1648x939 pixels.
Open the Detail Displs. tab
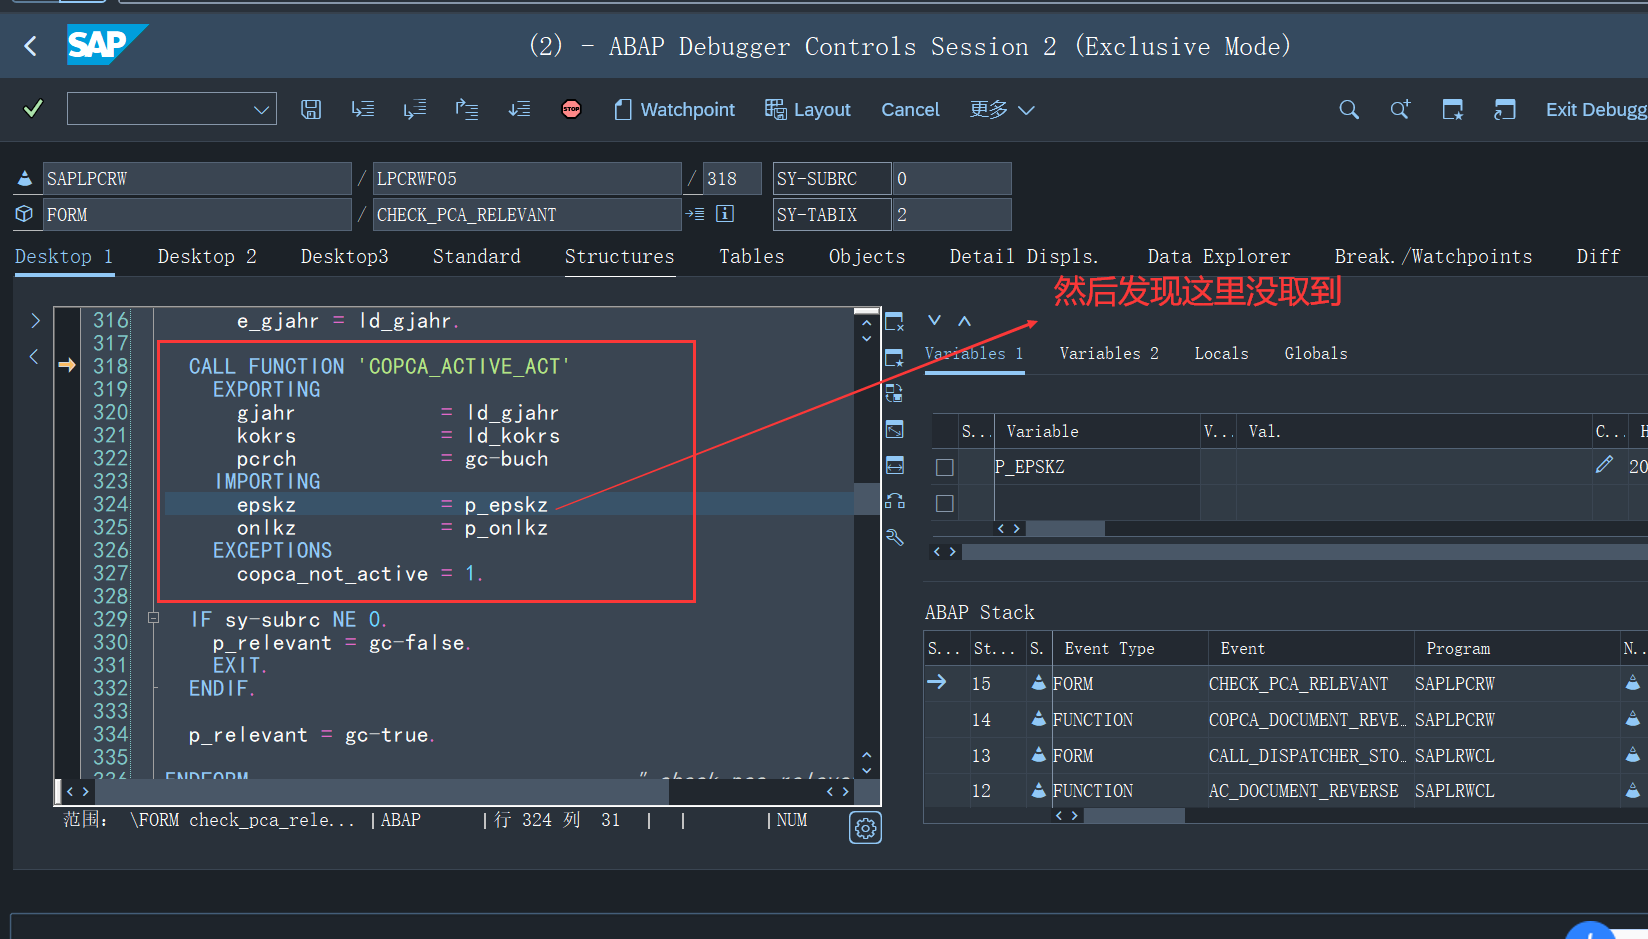point(1023,256)
